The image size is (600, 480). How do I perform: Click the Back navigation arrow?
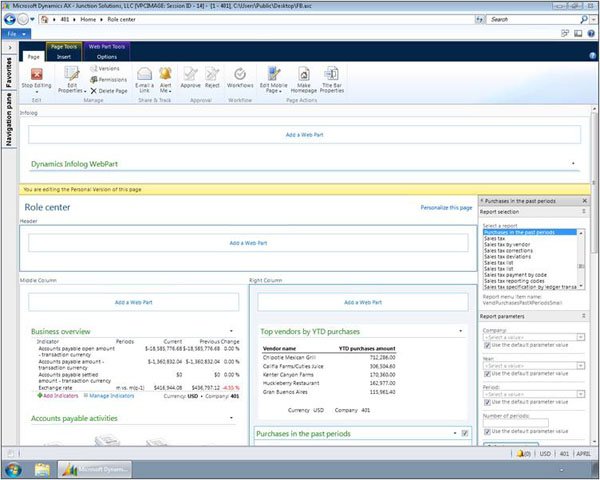(x=10, y=19)
